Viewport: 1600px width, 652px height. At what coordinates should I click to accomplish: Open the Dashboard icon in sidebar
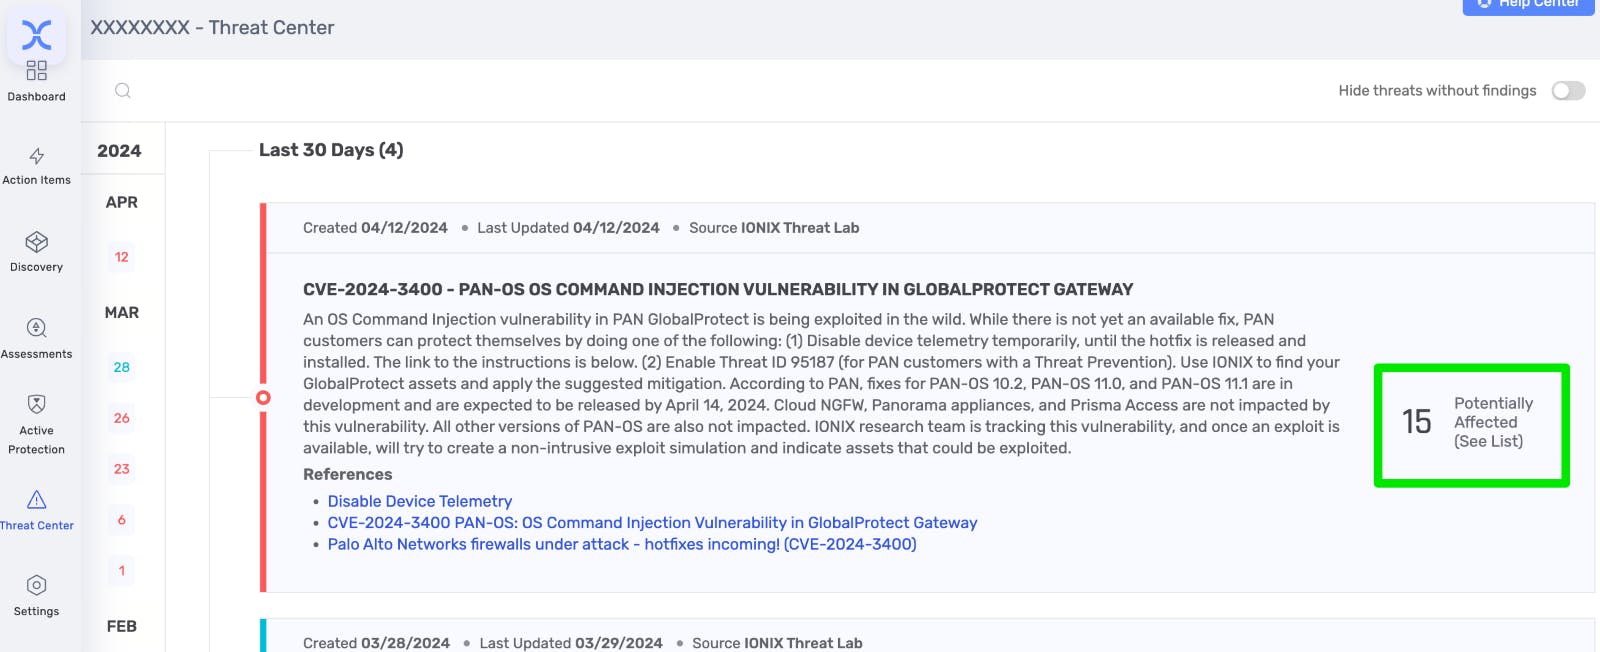[x=37, y=71]
